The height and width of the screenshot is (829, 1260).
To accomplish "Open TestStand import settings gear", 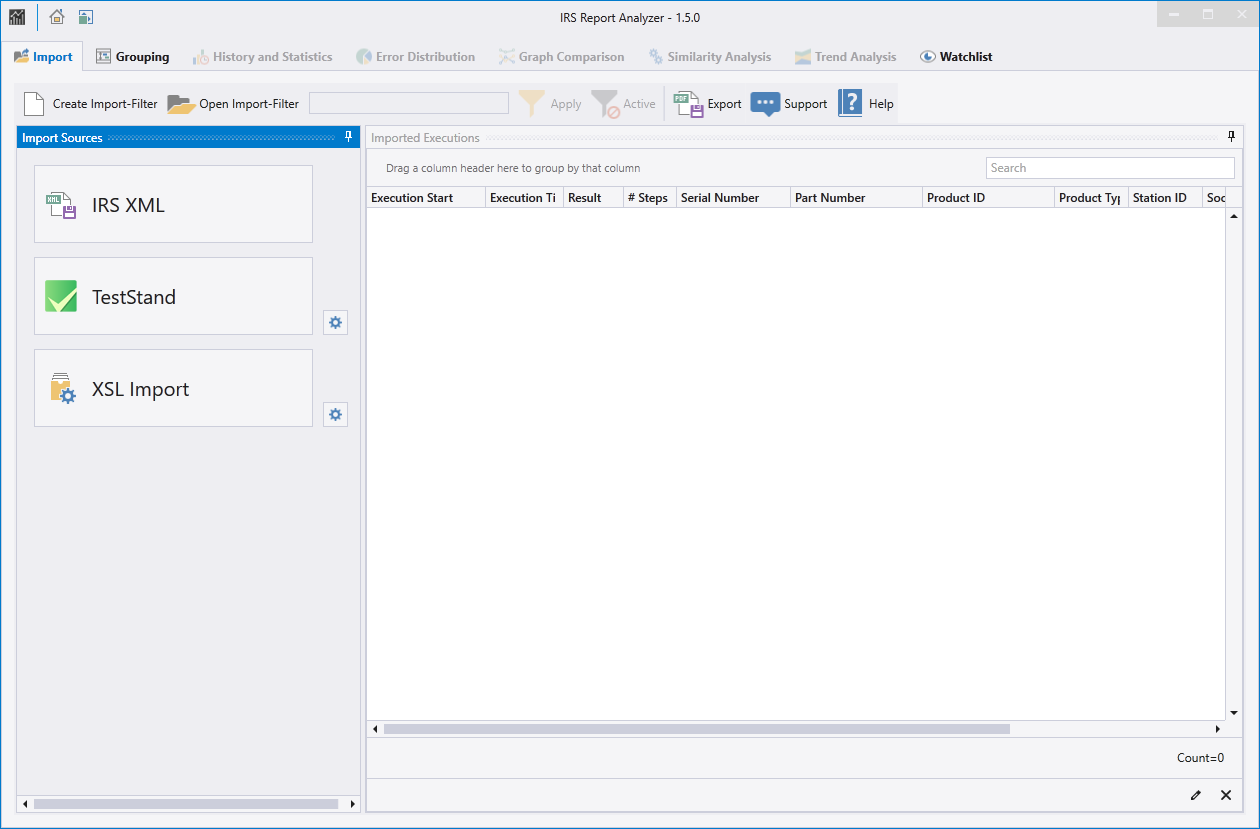I will 336,322.
